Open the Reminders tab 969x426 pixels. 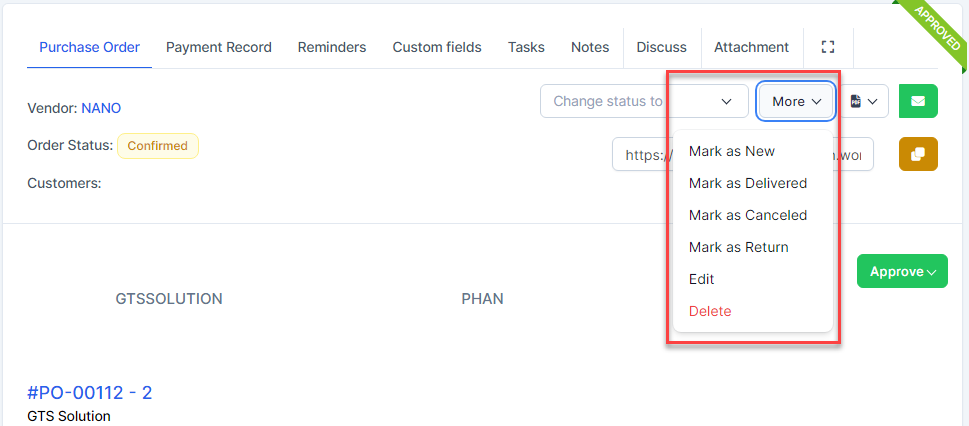[332, 47]
